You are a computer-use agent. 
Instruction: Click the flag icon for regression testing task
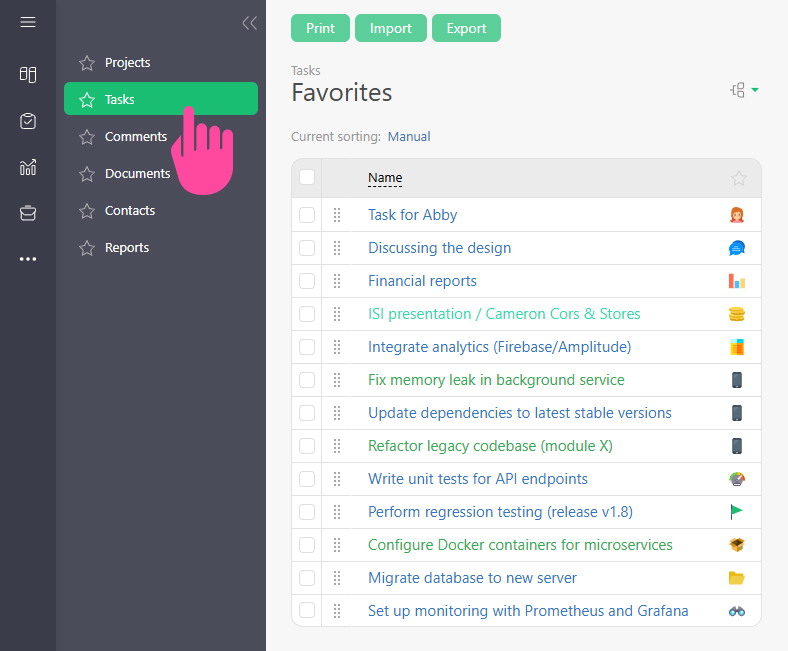click(737, 512)
